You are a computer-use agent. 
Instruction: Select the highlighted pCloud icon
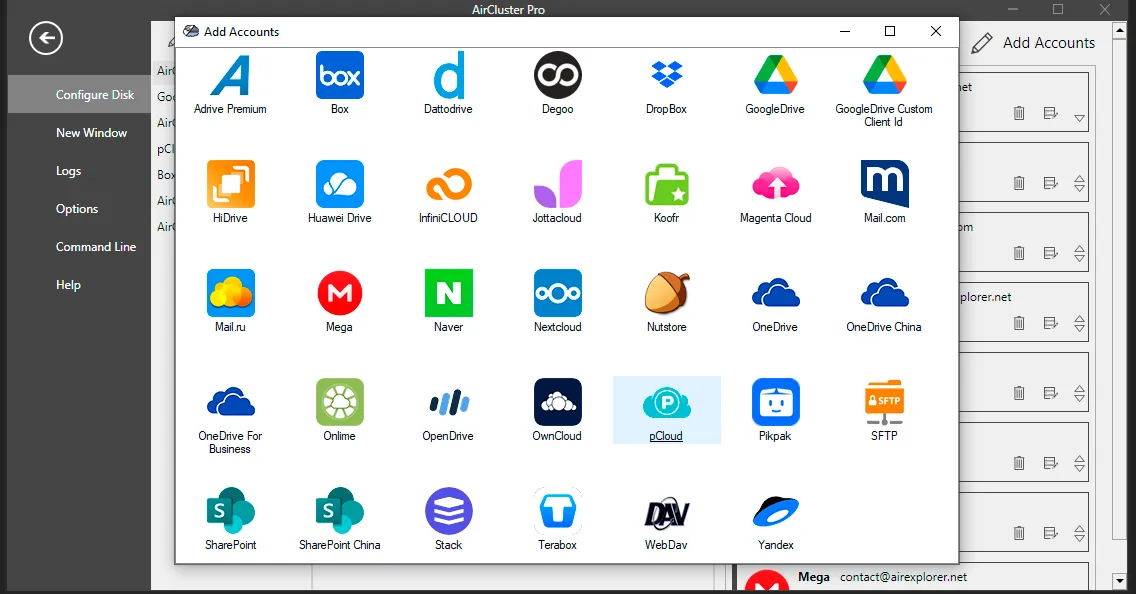667,410
